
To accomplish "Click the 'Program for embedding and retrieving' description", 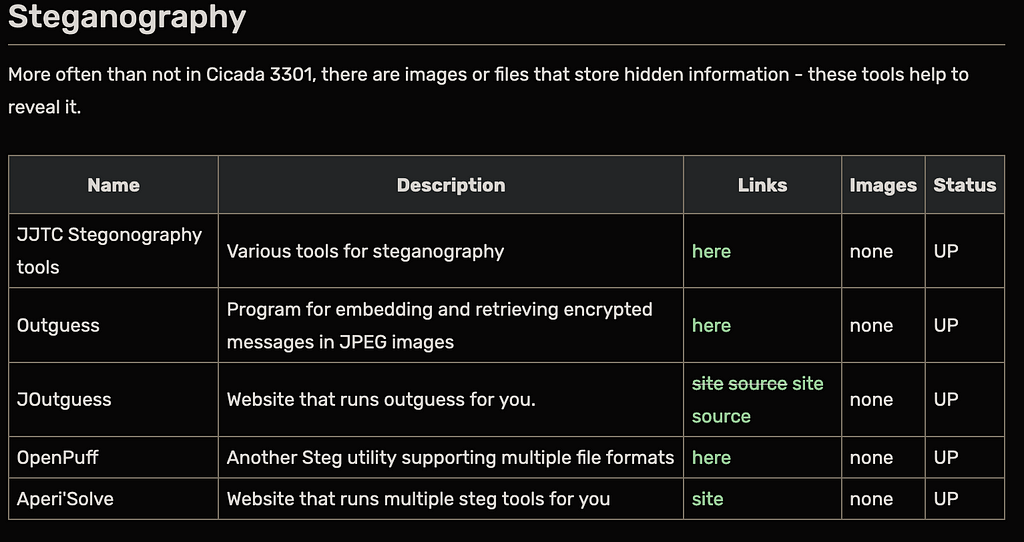I will pyautogui.click(x=440, y=325).
